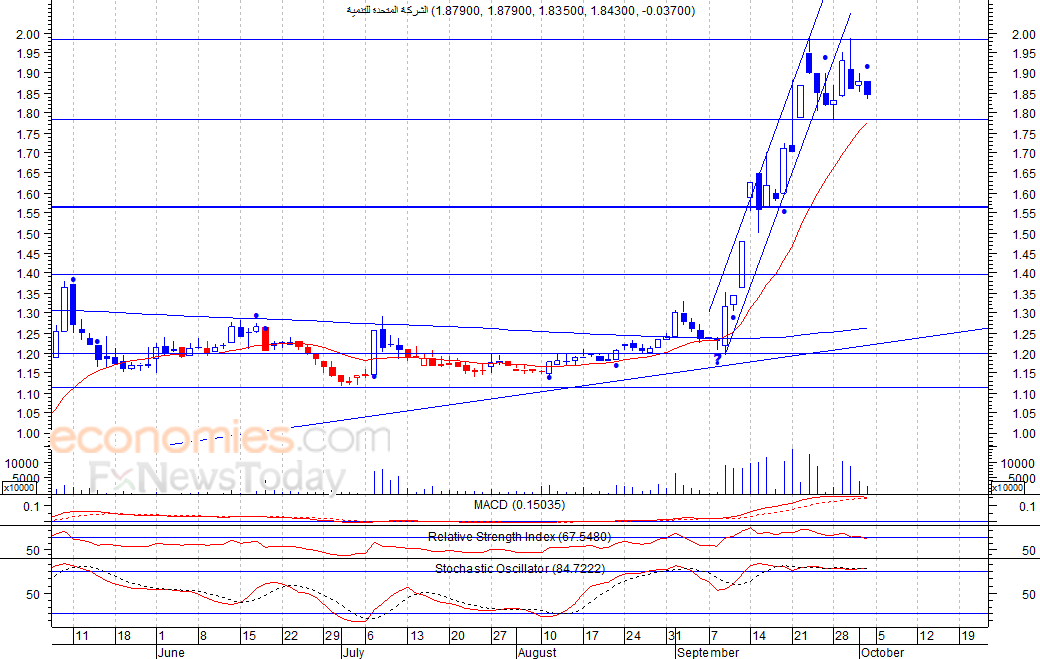
Task: Click the chart title with OHLC values
Action: [x=521, y=11]
